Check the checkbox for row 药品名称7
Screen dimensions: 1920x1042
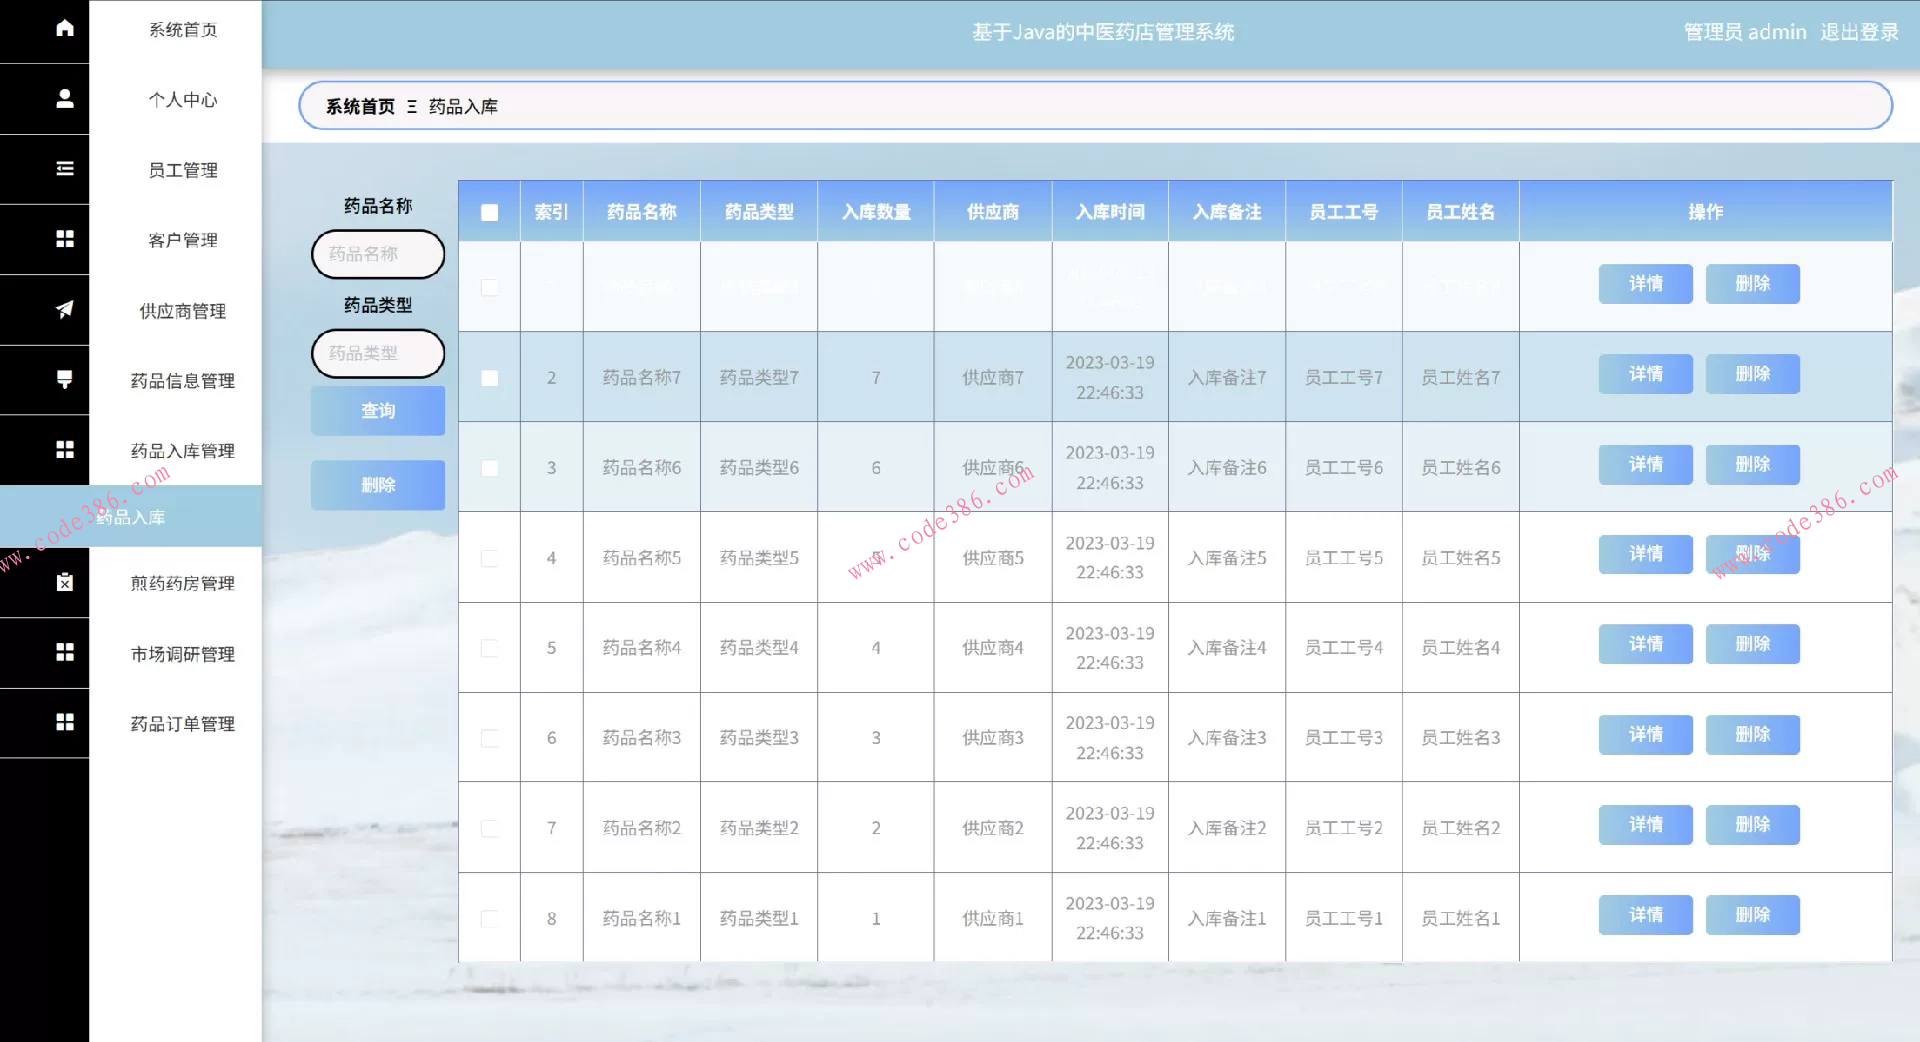click(489, 378)
